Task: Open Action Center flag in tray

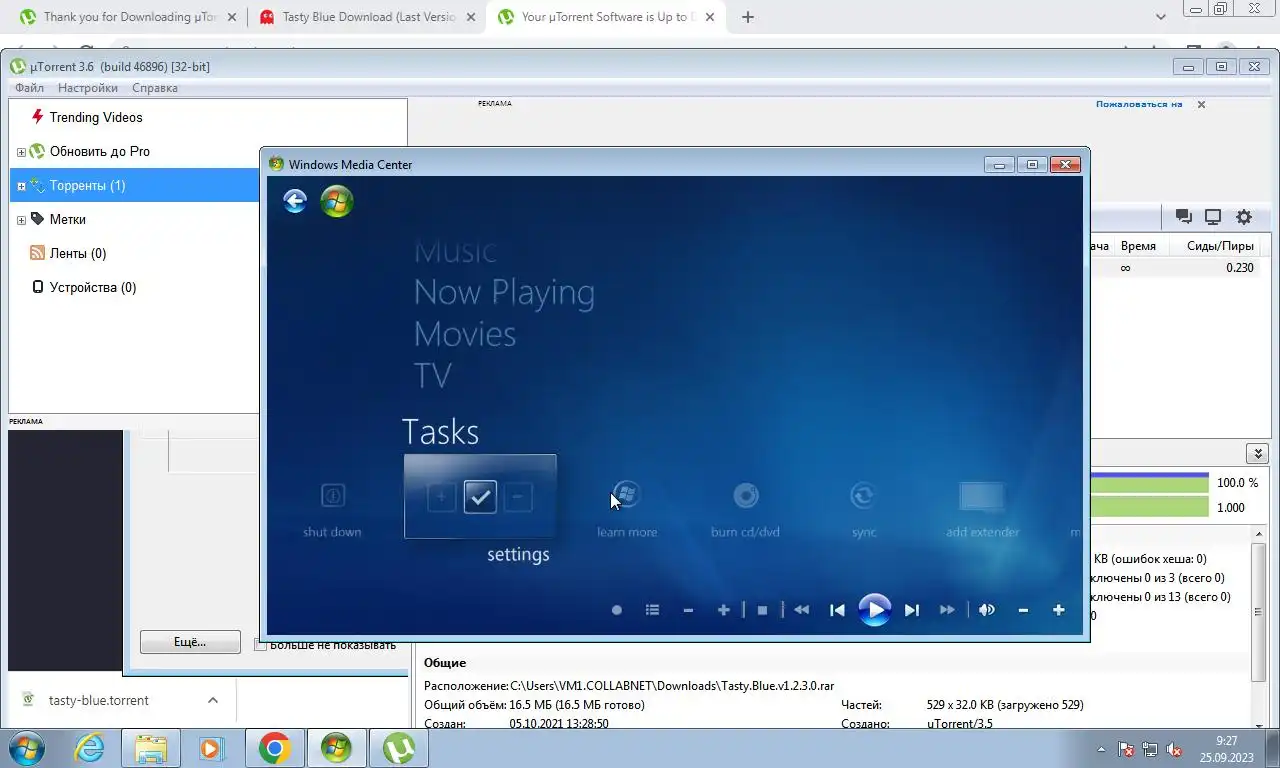Action: click(x=1126, y=749)
